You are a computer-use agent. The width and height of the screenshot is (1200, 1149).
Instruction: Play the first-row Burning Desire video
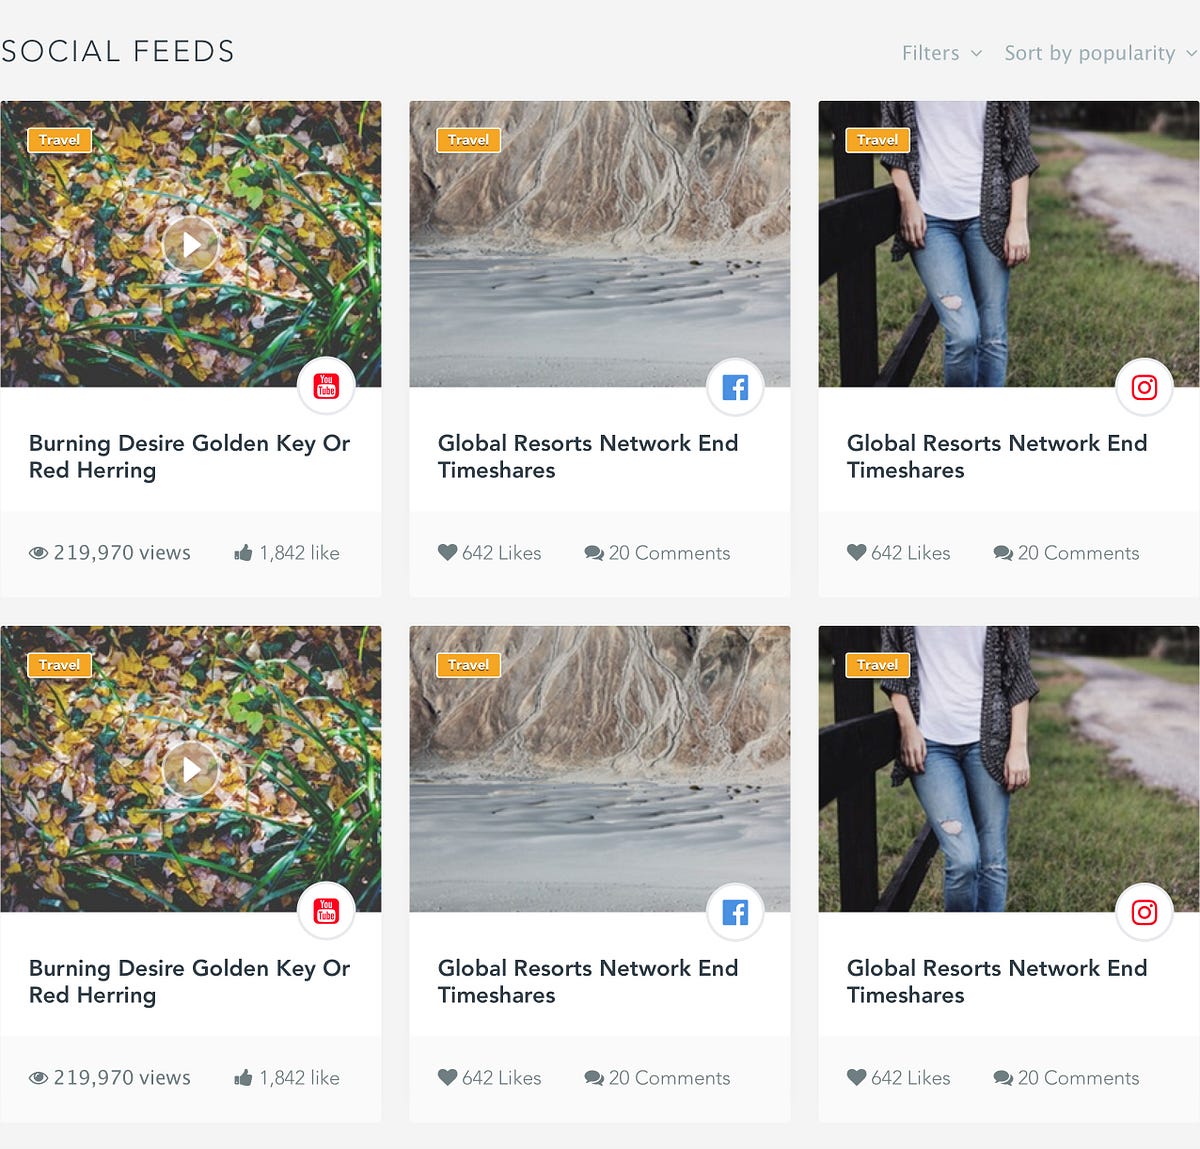click(190, 244)
